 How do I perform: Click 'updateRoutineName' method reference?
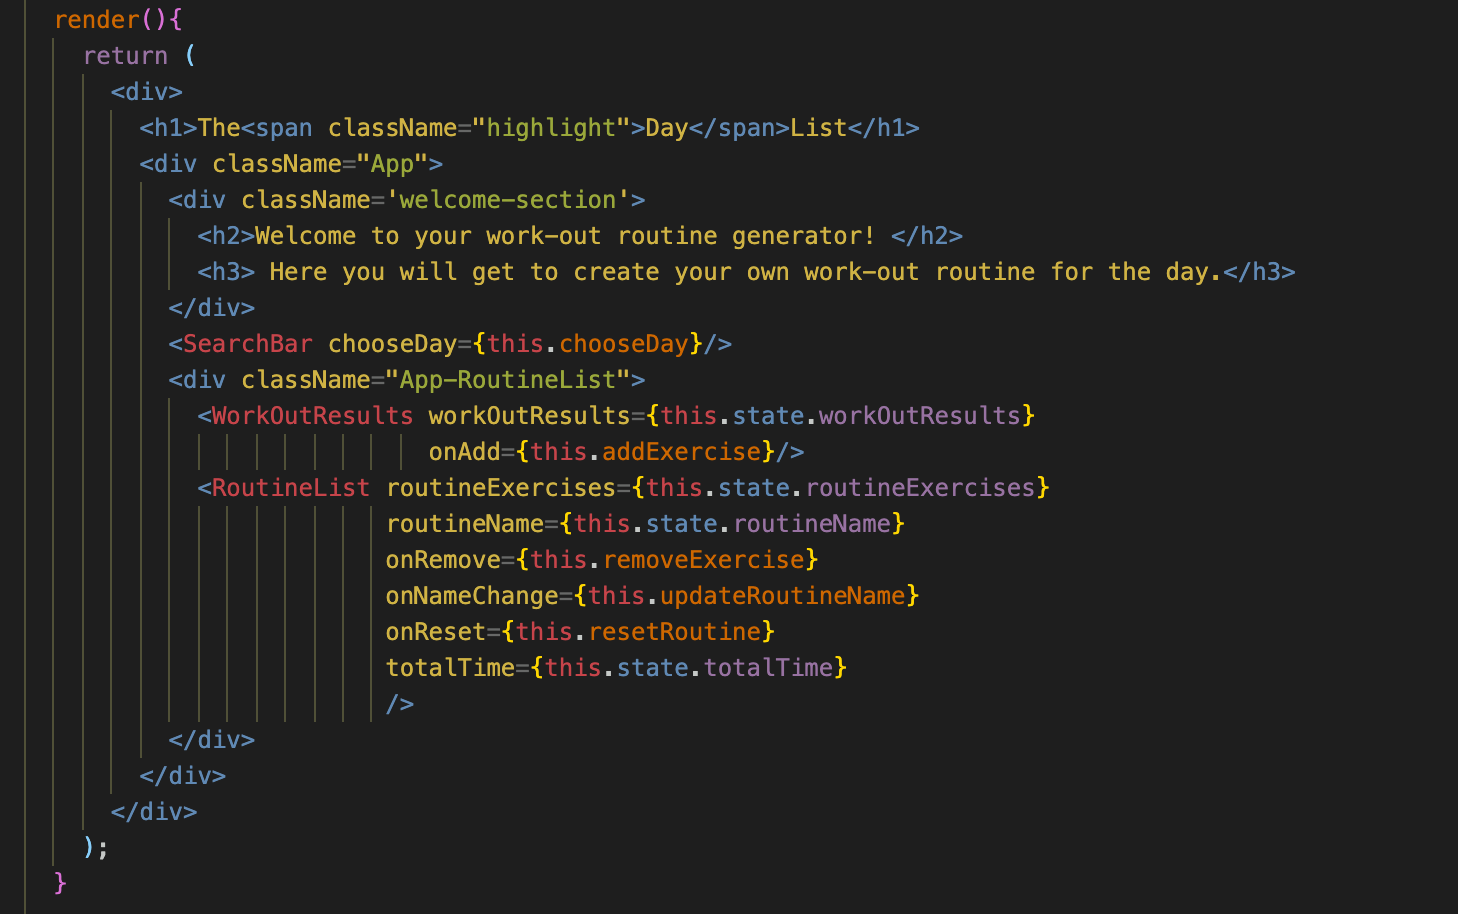pyautogui.click(x=782, y=596)
